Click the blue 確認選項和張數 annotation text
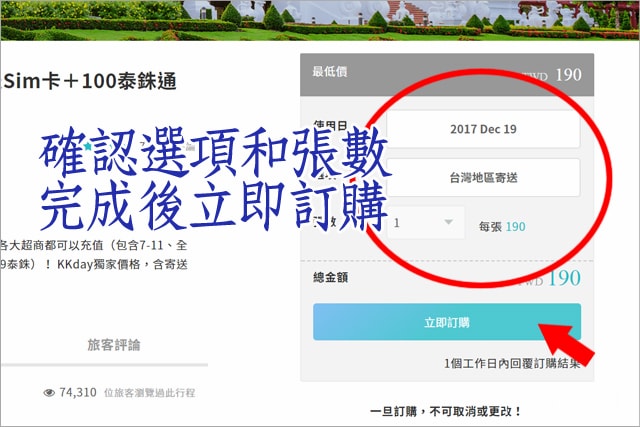This screenshot has width=640, height=427. click(213, 154)
